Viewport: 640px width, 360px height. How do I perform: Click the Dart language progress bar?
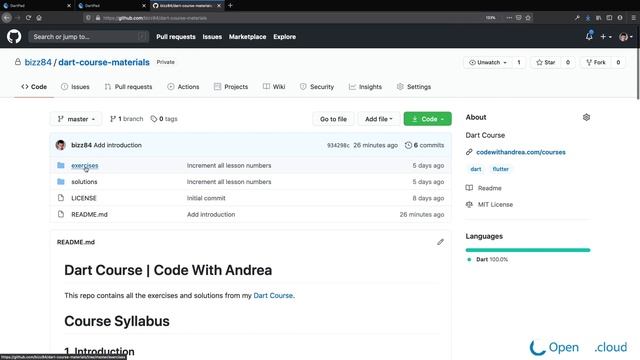click(x=528, y=250)
